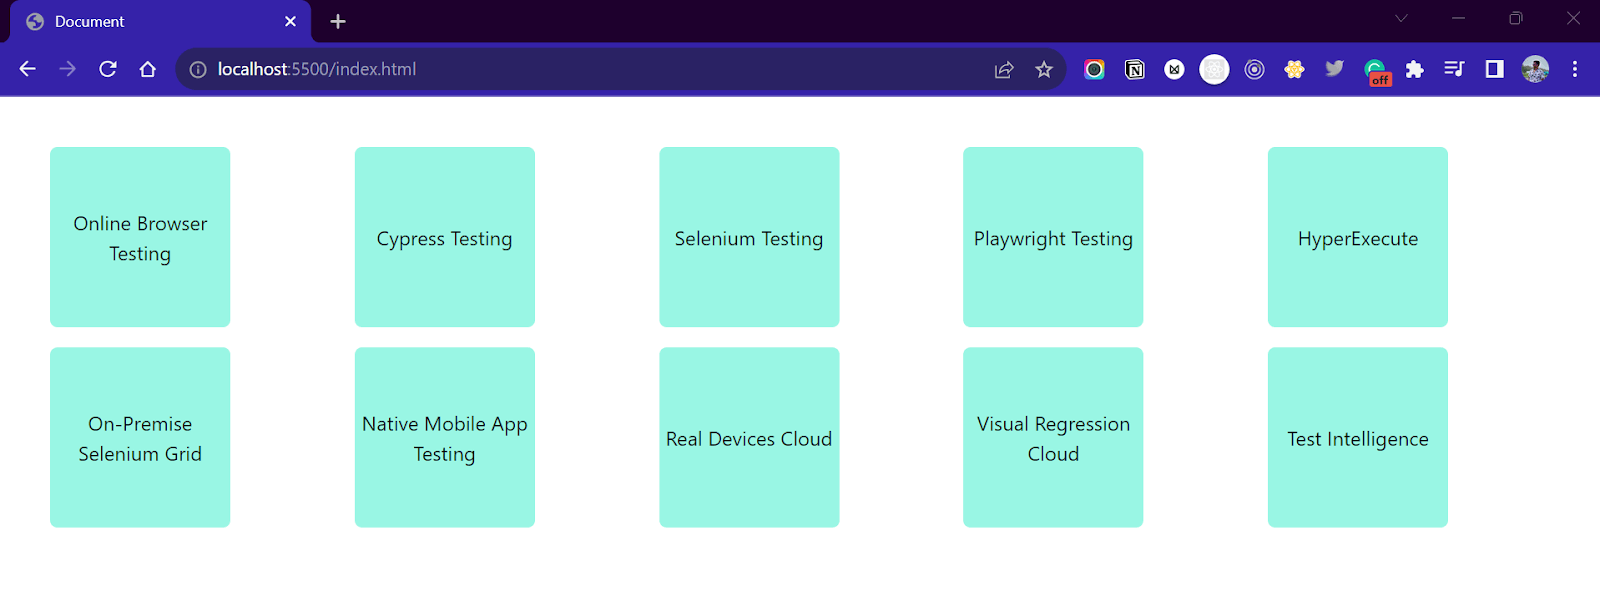Open the tab search dropdown arrow
Image resolution: width=1600 pixels, height=593 pixels.
(1401, 18)
